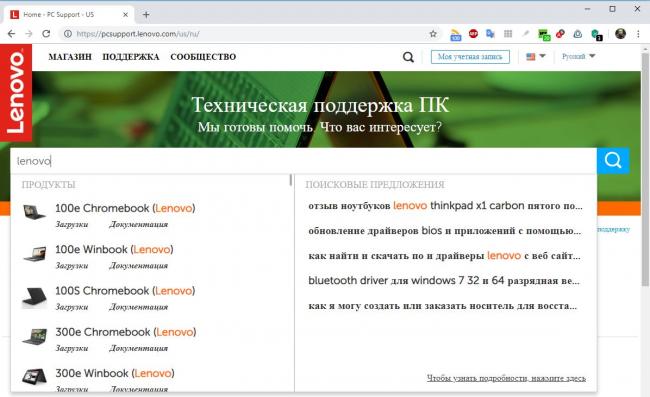Viewport: 650px width, 397px height.
Task: Open the ПОДДЕРЖКА menu
Action: tap(131, 57)
